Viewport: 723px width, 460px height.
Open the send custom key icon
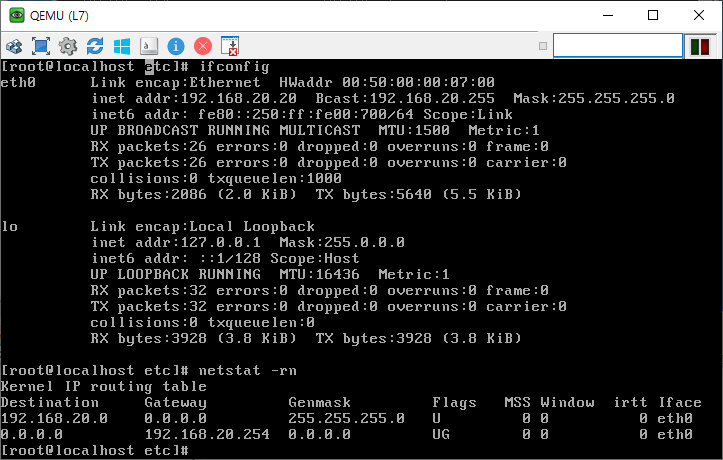point(149,46)
